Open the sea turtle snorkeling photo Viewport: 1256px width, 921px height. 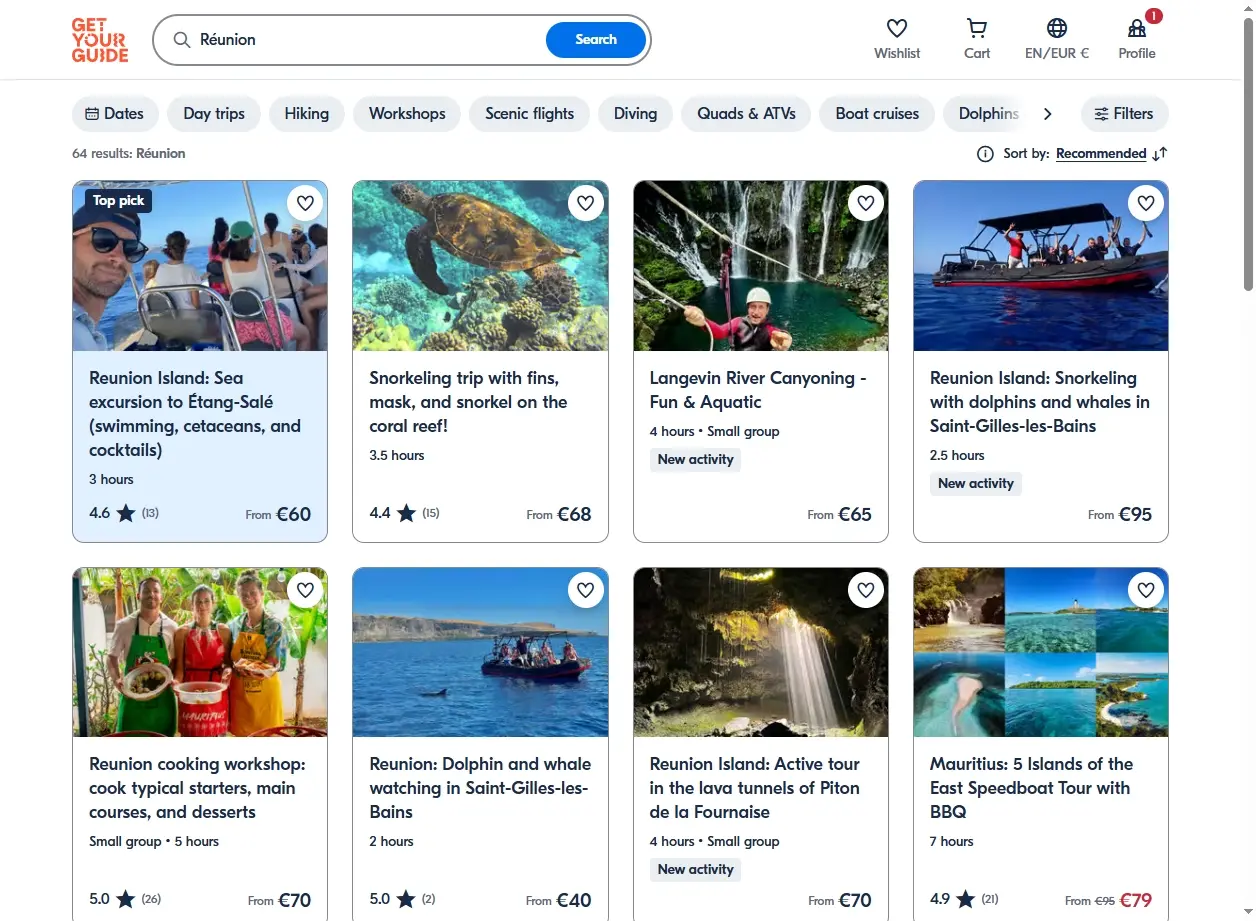click(480, 266)
